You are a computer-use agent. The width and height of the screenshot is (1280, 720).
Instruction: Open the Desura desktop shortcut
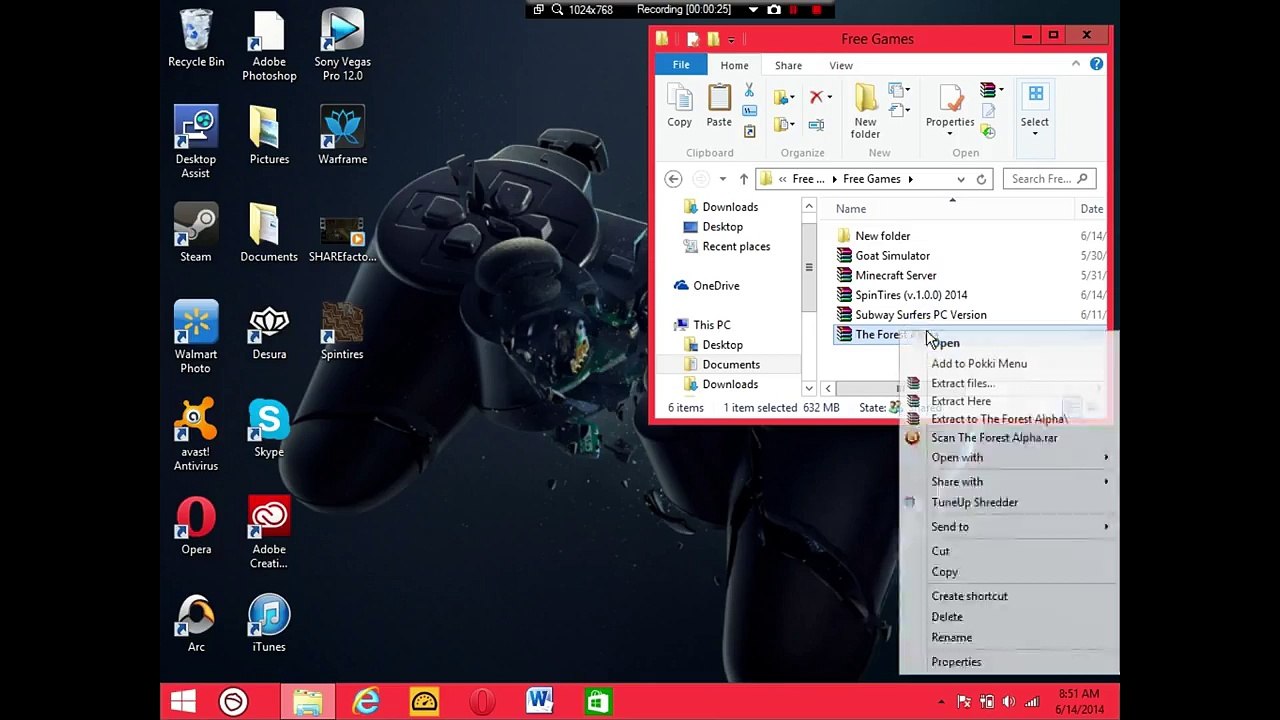(x=269, y=332)
